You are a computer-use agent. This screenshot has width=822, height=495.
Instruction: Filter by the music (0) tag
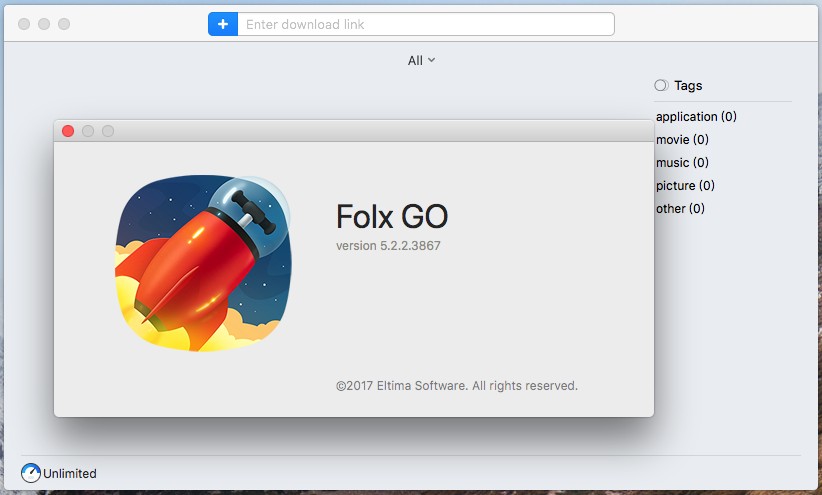click(682, 163)
